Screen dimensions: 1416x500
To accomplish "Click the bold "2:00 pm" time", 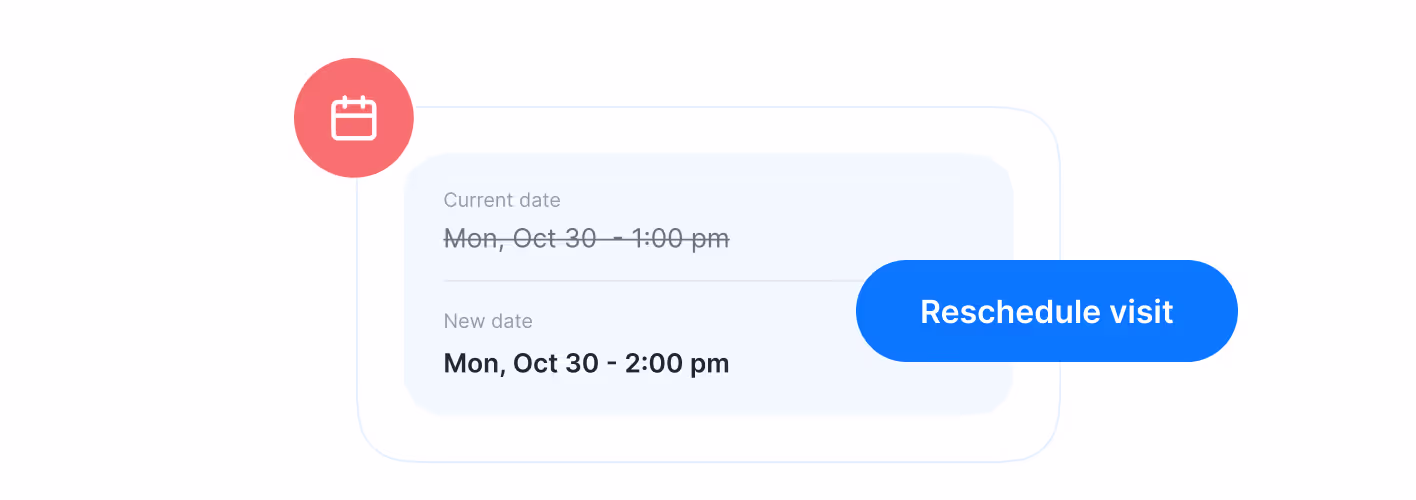I will point(677,363).
